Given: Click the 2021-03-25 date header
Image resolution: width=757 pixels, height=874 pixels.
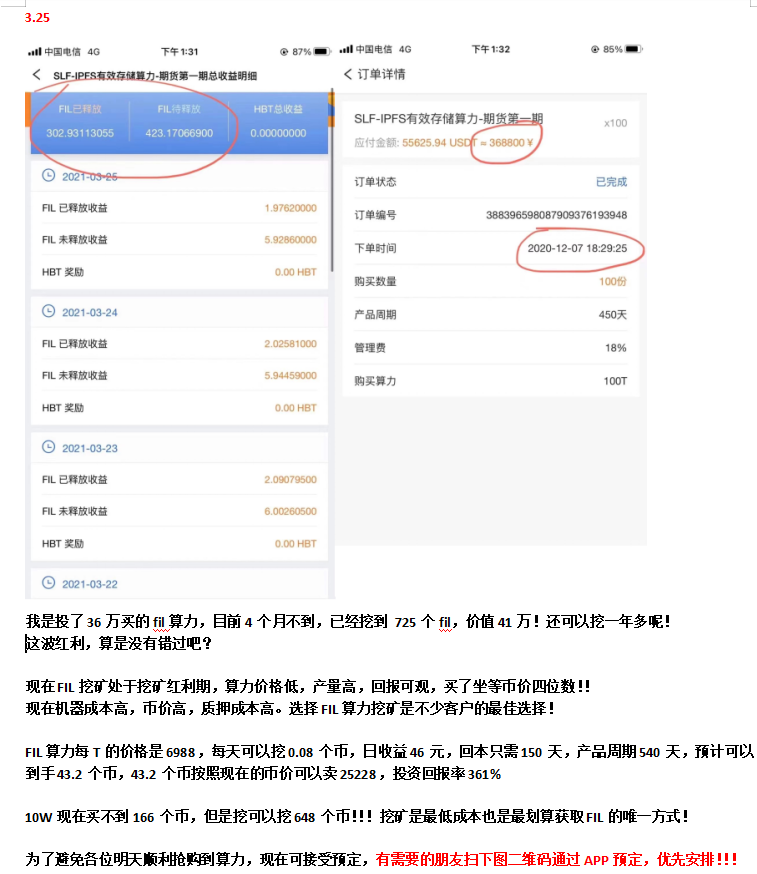Looking at the screenshot, I should coord(90,177).
